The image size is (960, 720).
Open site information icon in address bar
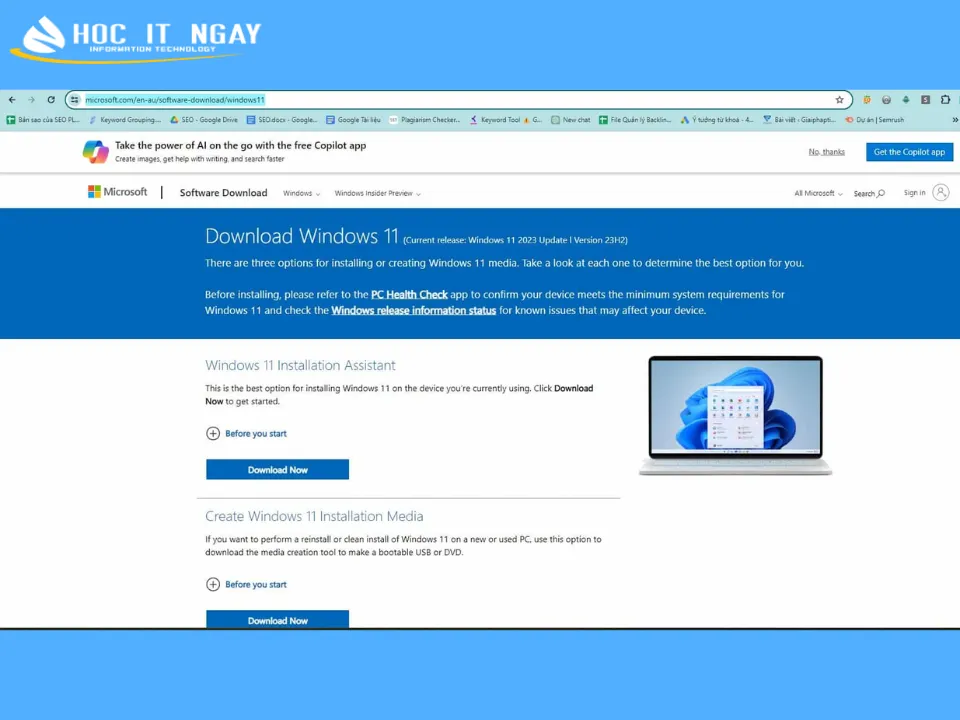(75, 100)
